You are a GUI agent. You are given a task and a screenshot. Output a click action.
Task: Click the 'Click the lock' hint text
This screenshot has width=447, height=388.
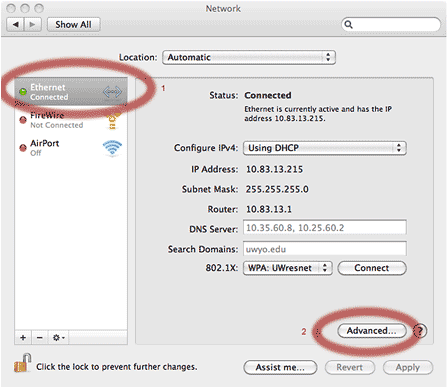pyautogui.click(x=117, y=367)
